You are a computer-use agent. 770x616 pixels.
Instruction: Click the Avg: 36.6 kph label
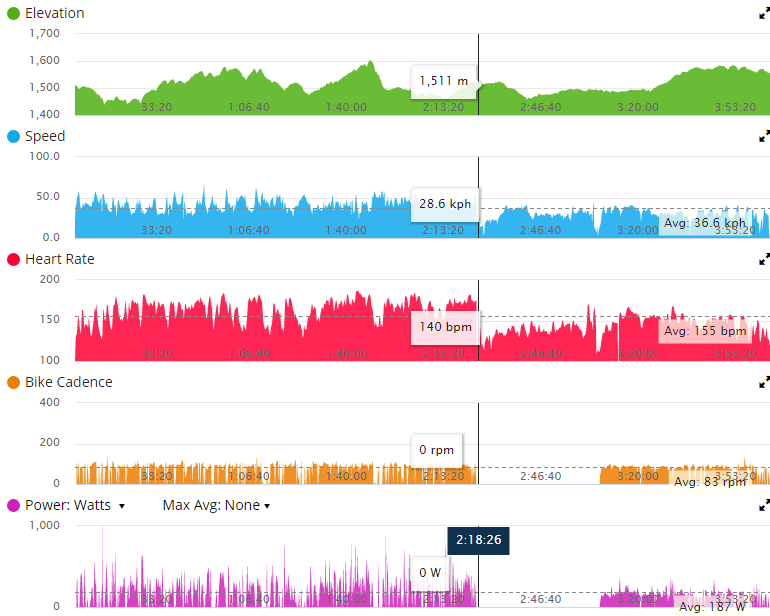(x=705, y=223)
